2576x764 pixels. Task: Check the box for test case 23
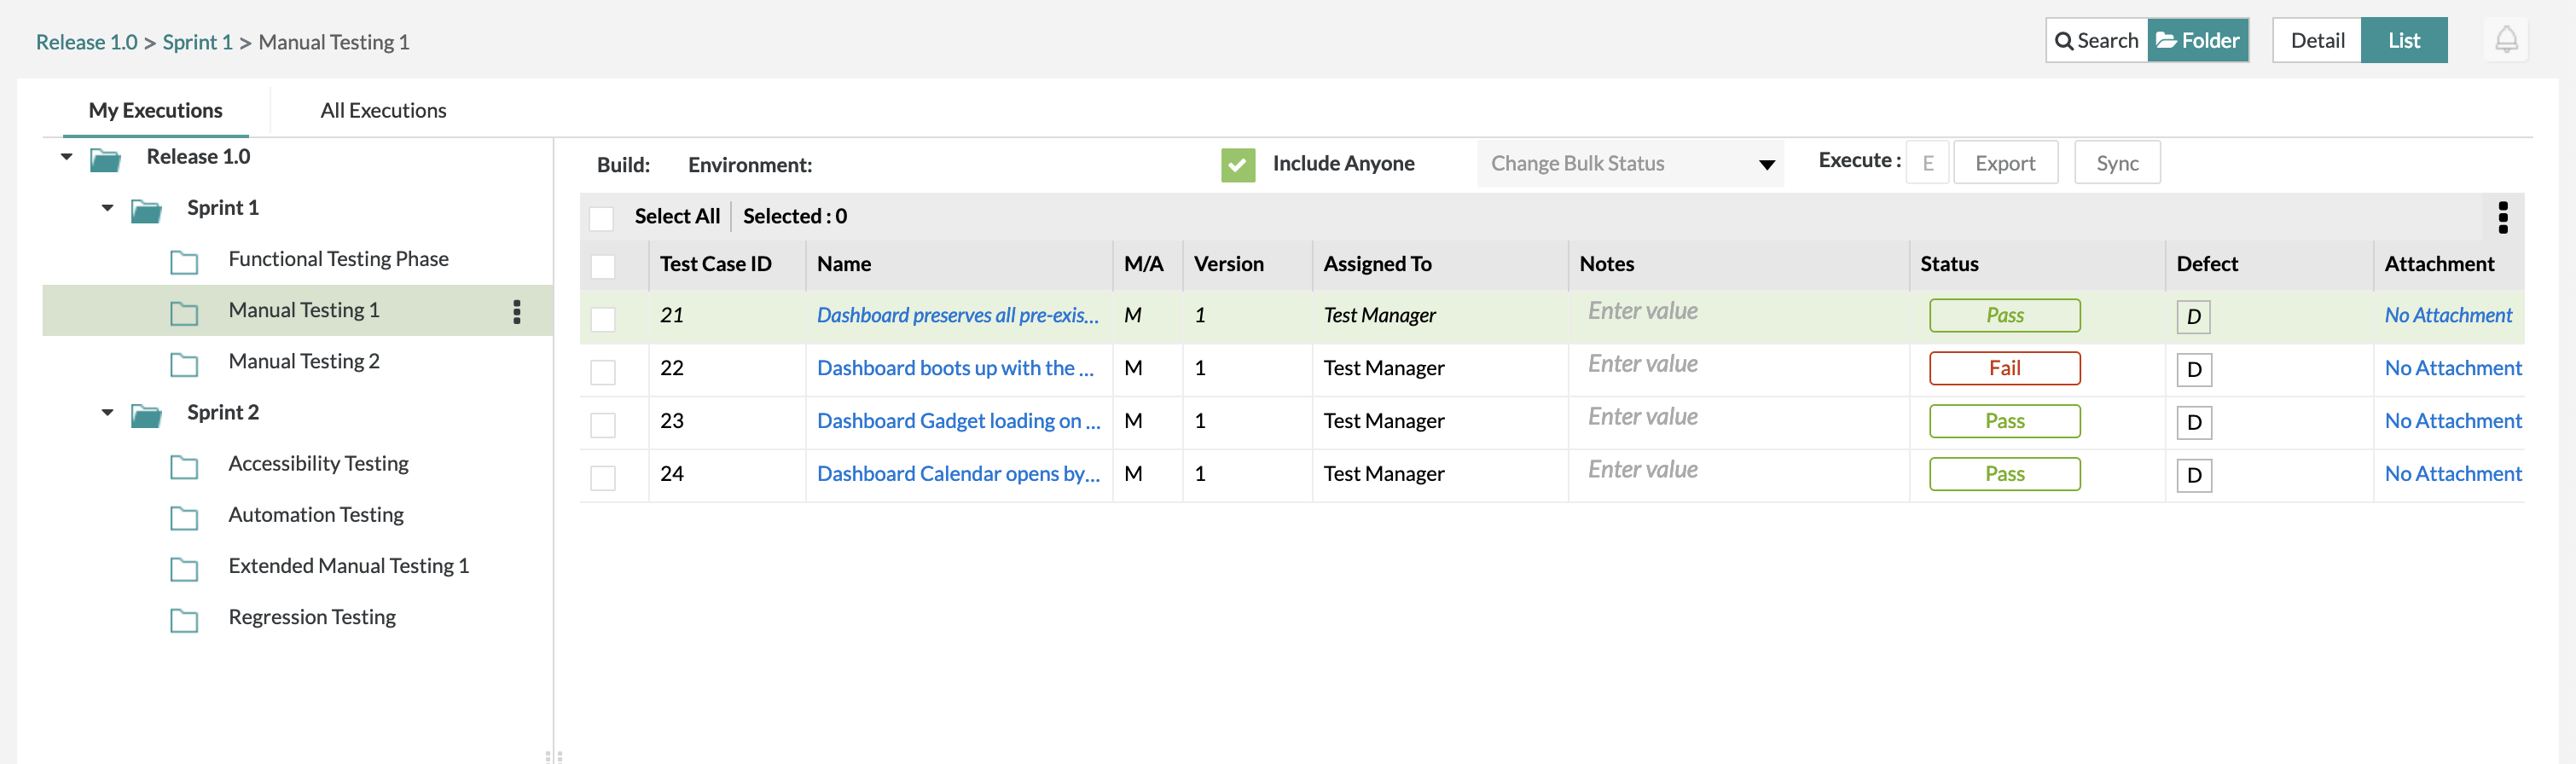(603, 424)
